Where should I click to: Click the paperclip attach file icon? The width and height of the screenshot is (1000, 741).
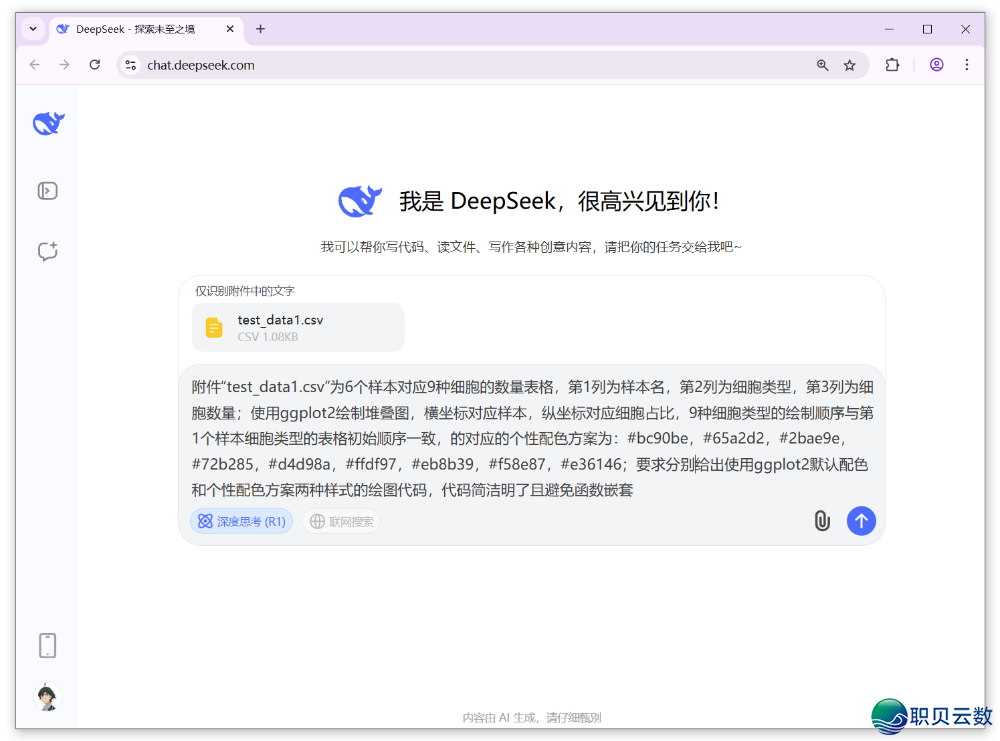821,521
